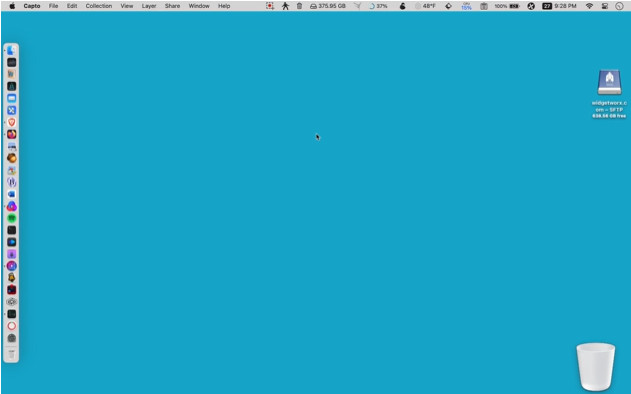Click the clipboard menu bar icon
This screenshot has height=394, width=631.
pyautogui.click(x=484, y=6)
